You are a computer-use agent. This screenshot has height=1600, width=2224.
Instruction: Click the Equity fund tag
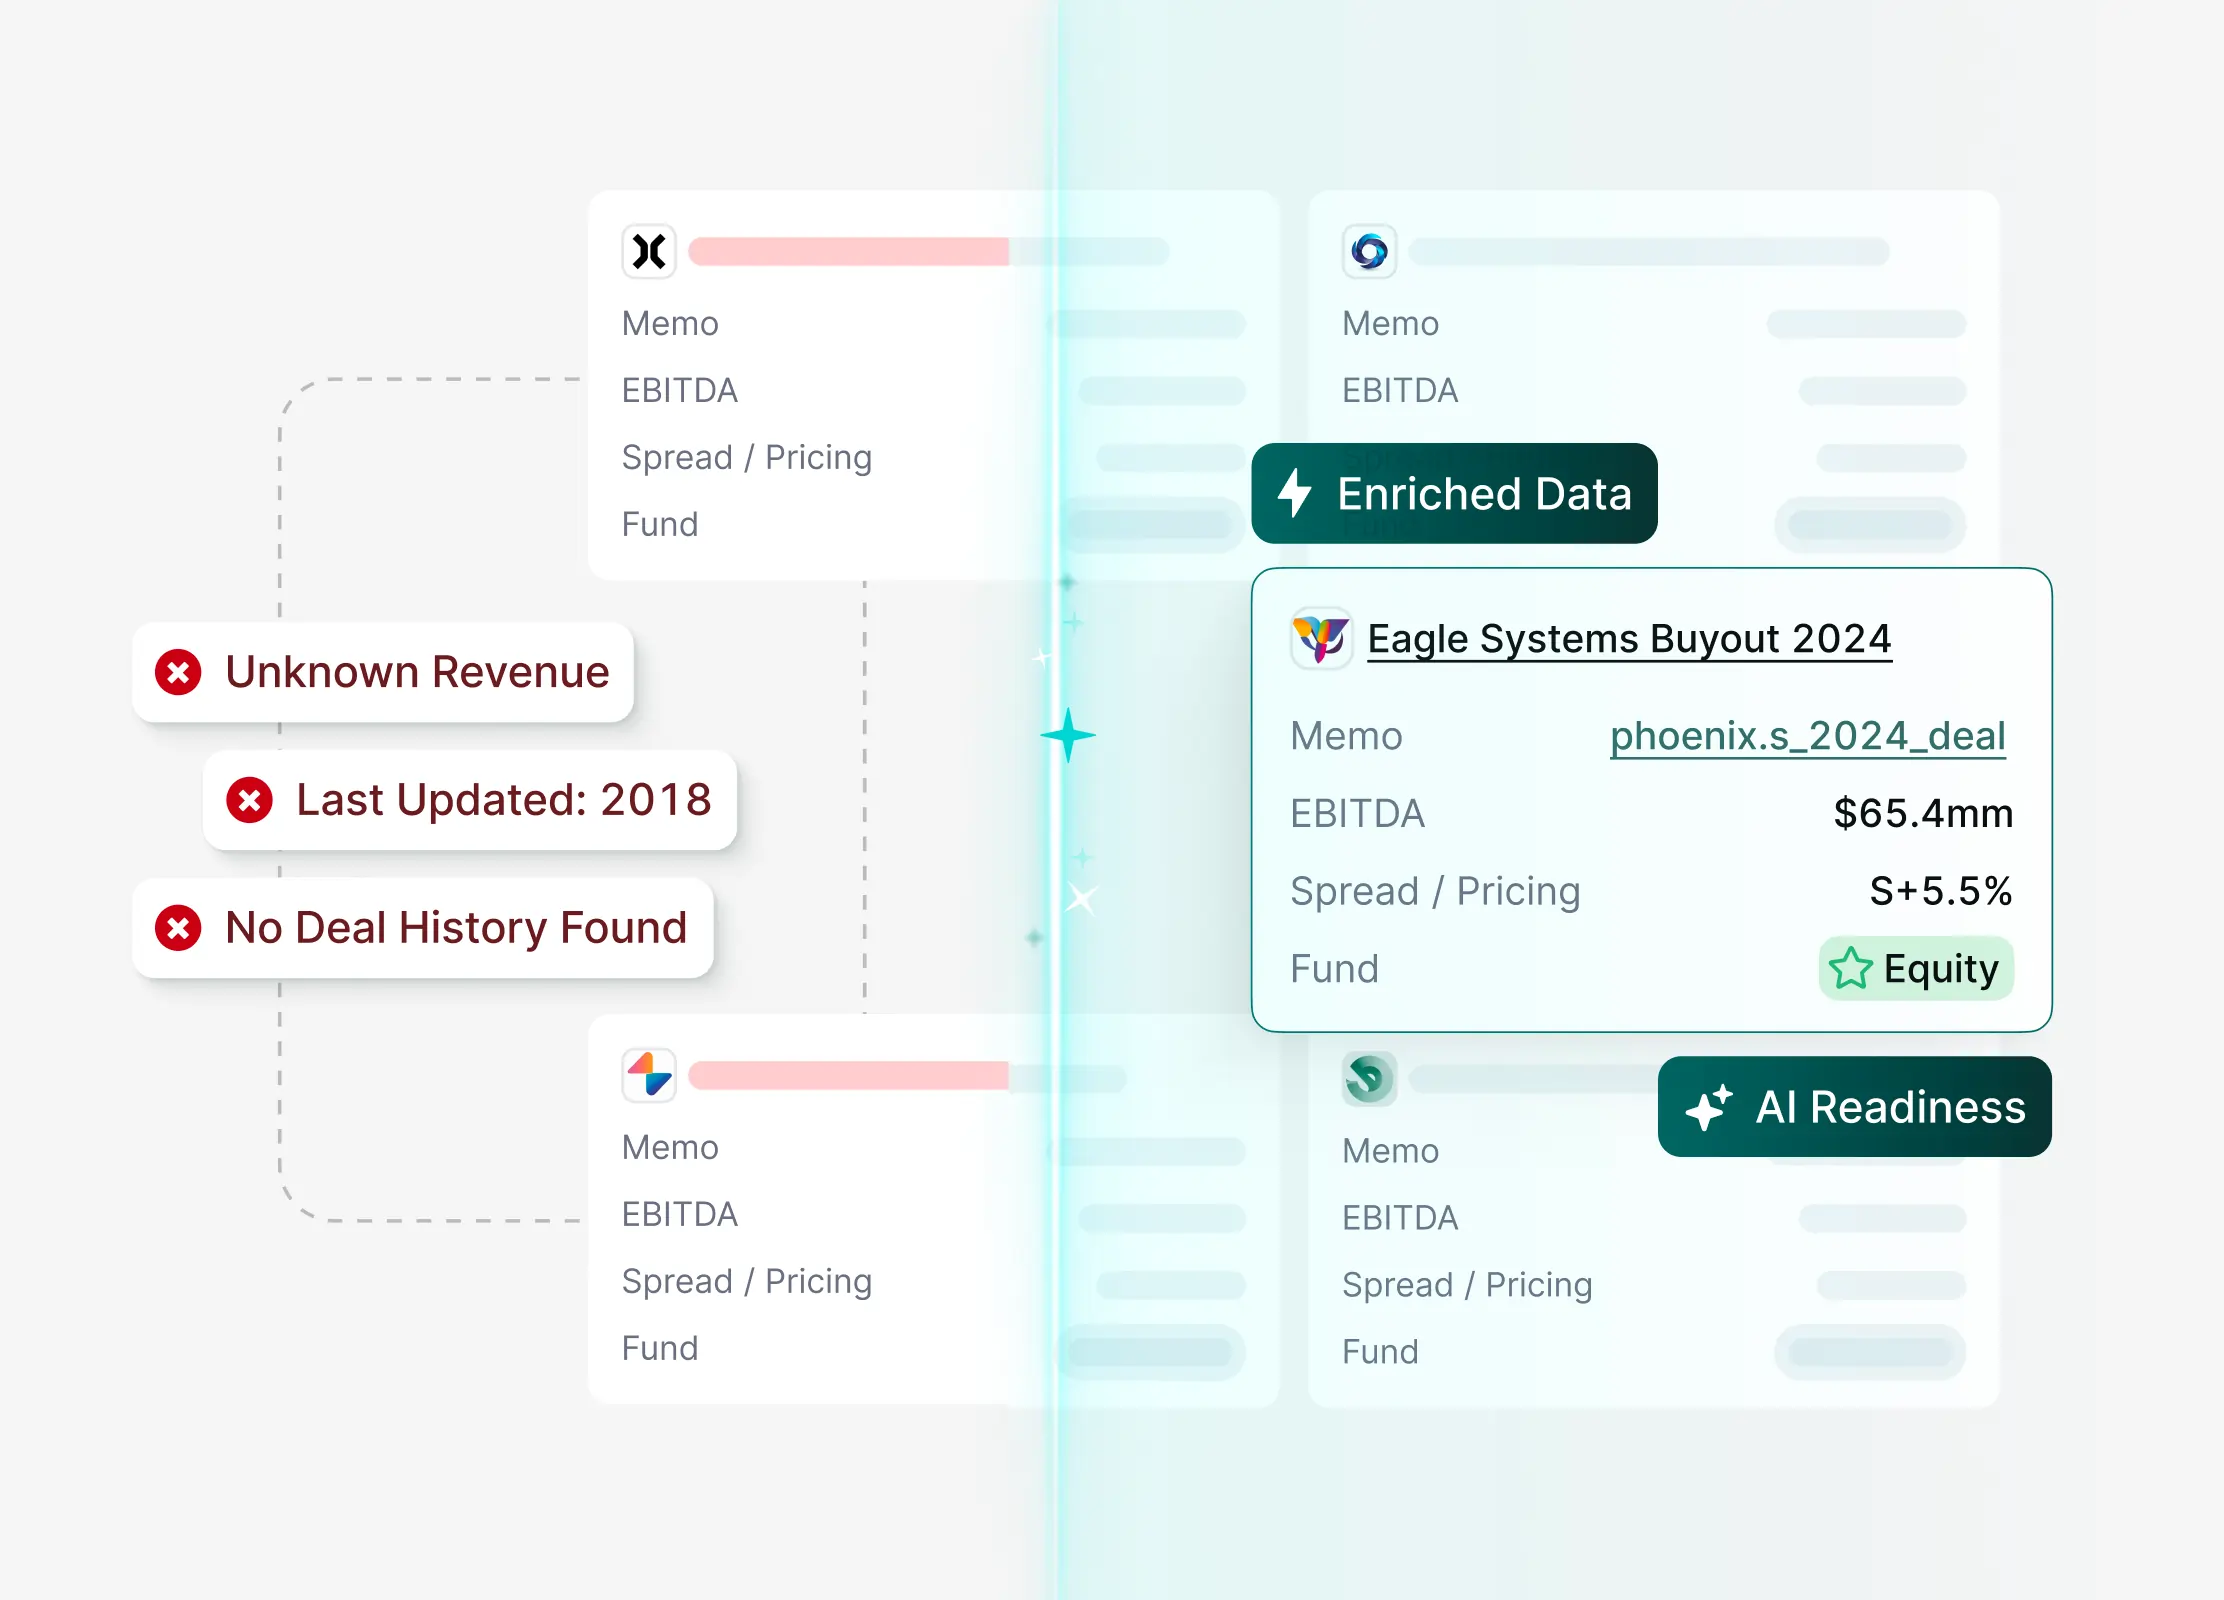[x=1915, y=968]
